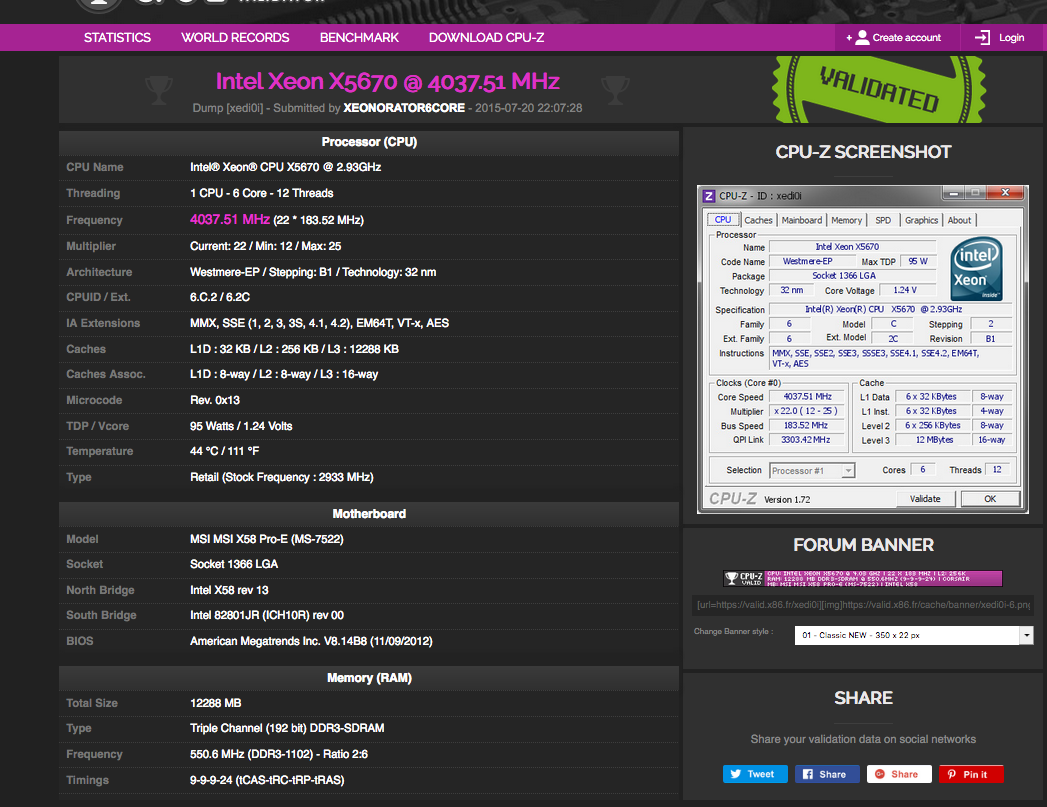
Task: Click the CPU-Z trophy icon in the forum banner
Action: (732, 578)
